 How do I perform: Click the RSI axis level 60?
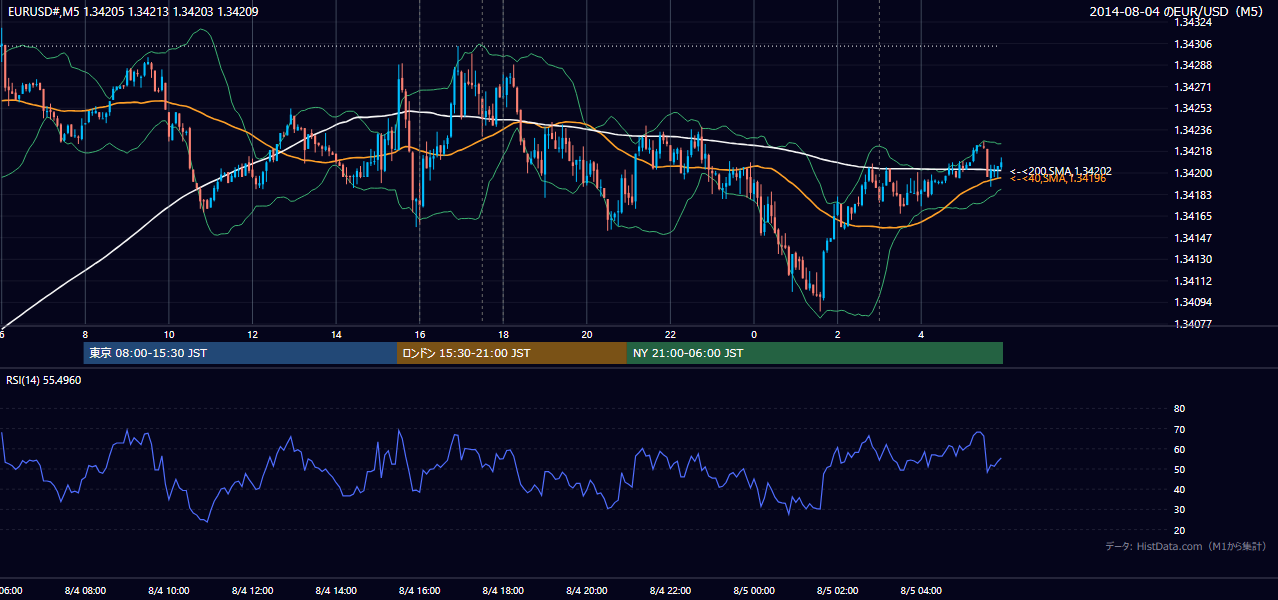(x=1180, y=449)
